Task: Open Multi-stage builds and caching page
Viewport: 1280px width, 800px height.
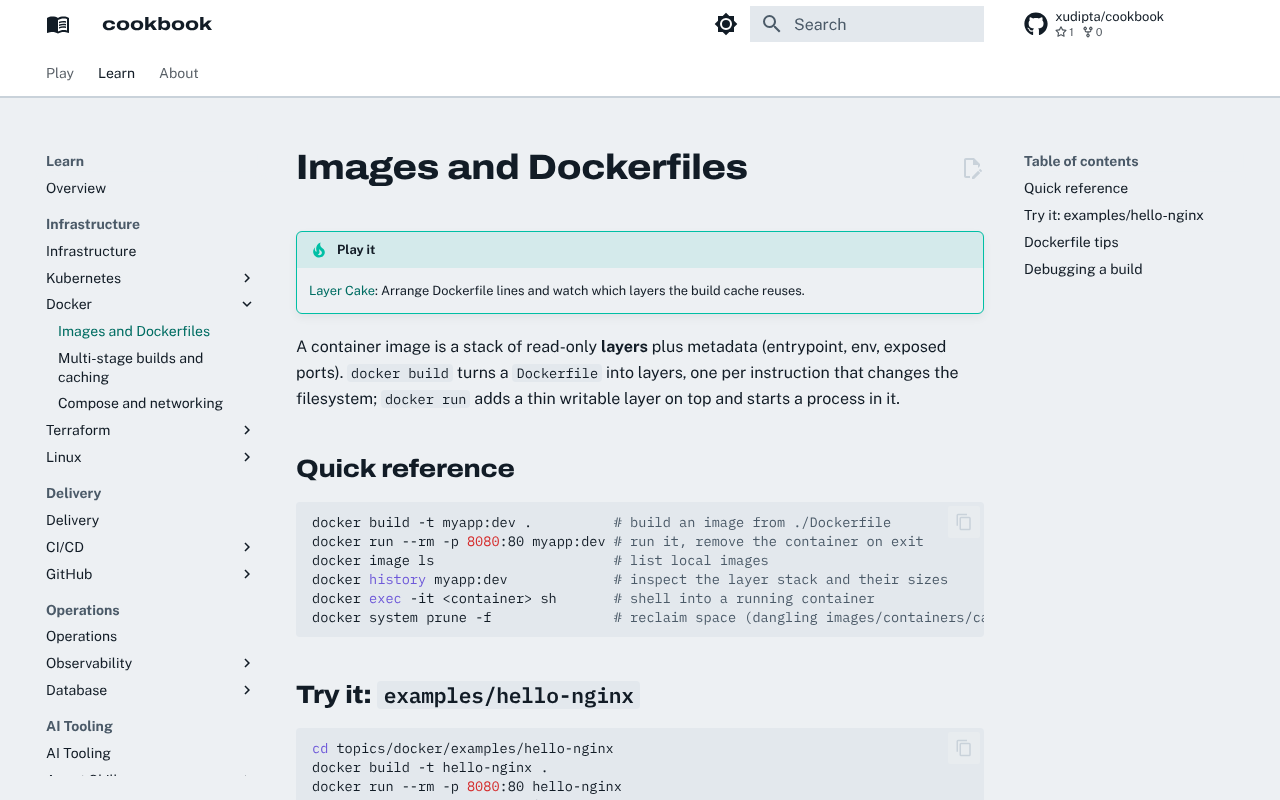Action: (130, 367)
